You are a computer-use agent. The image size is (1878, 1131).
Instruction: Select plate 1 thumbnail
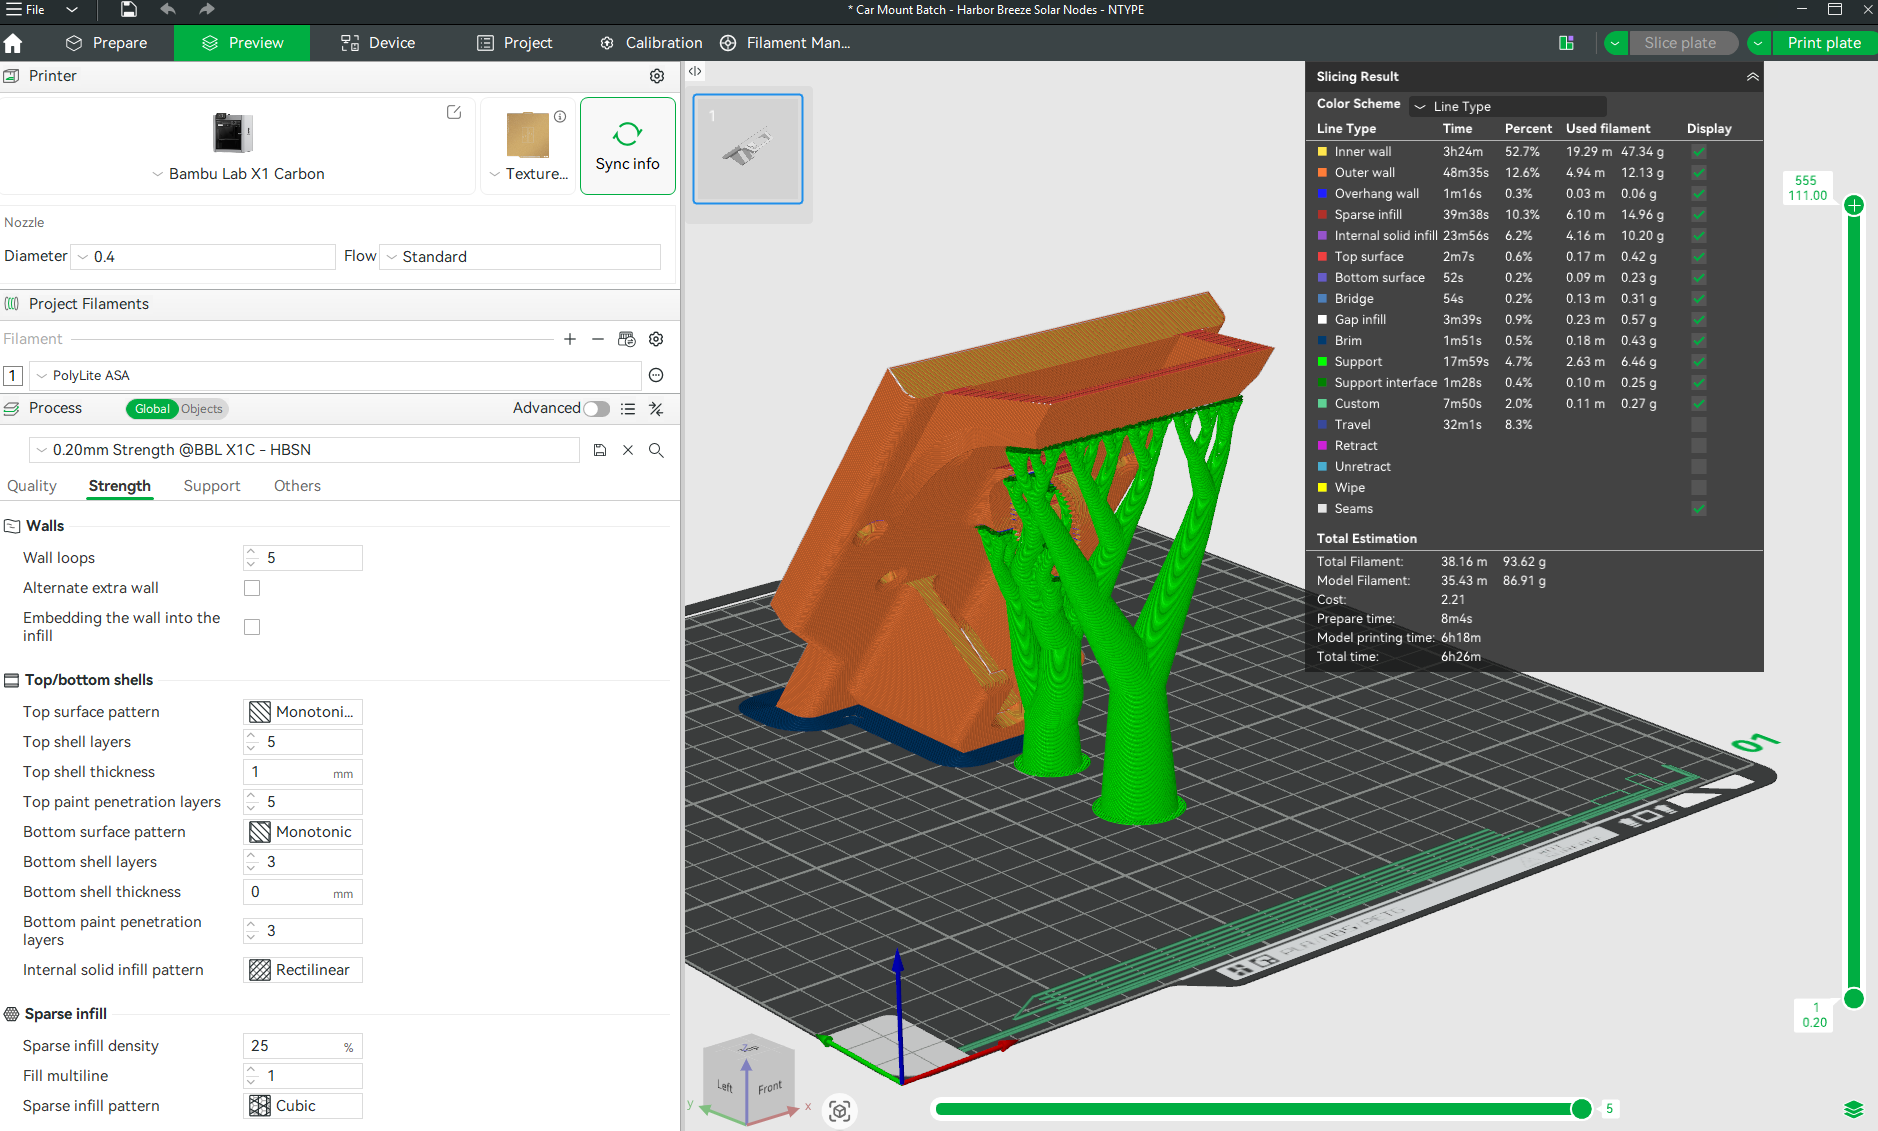pyautogui.click(x=748, y=149)
